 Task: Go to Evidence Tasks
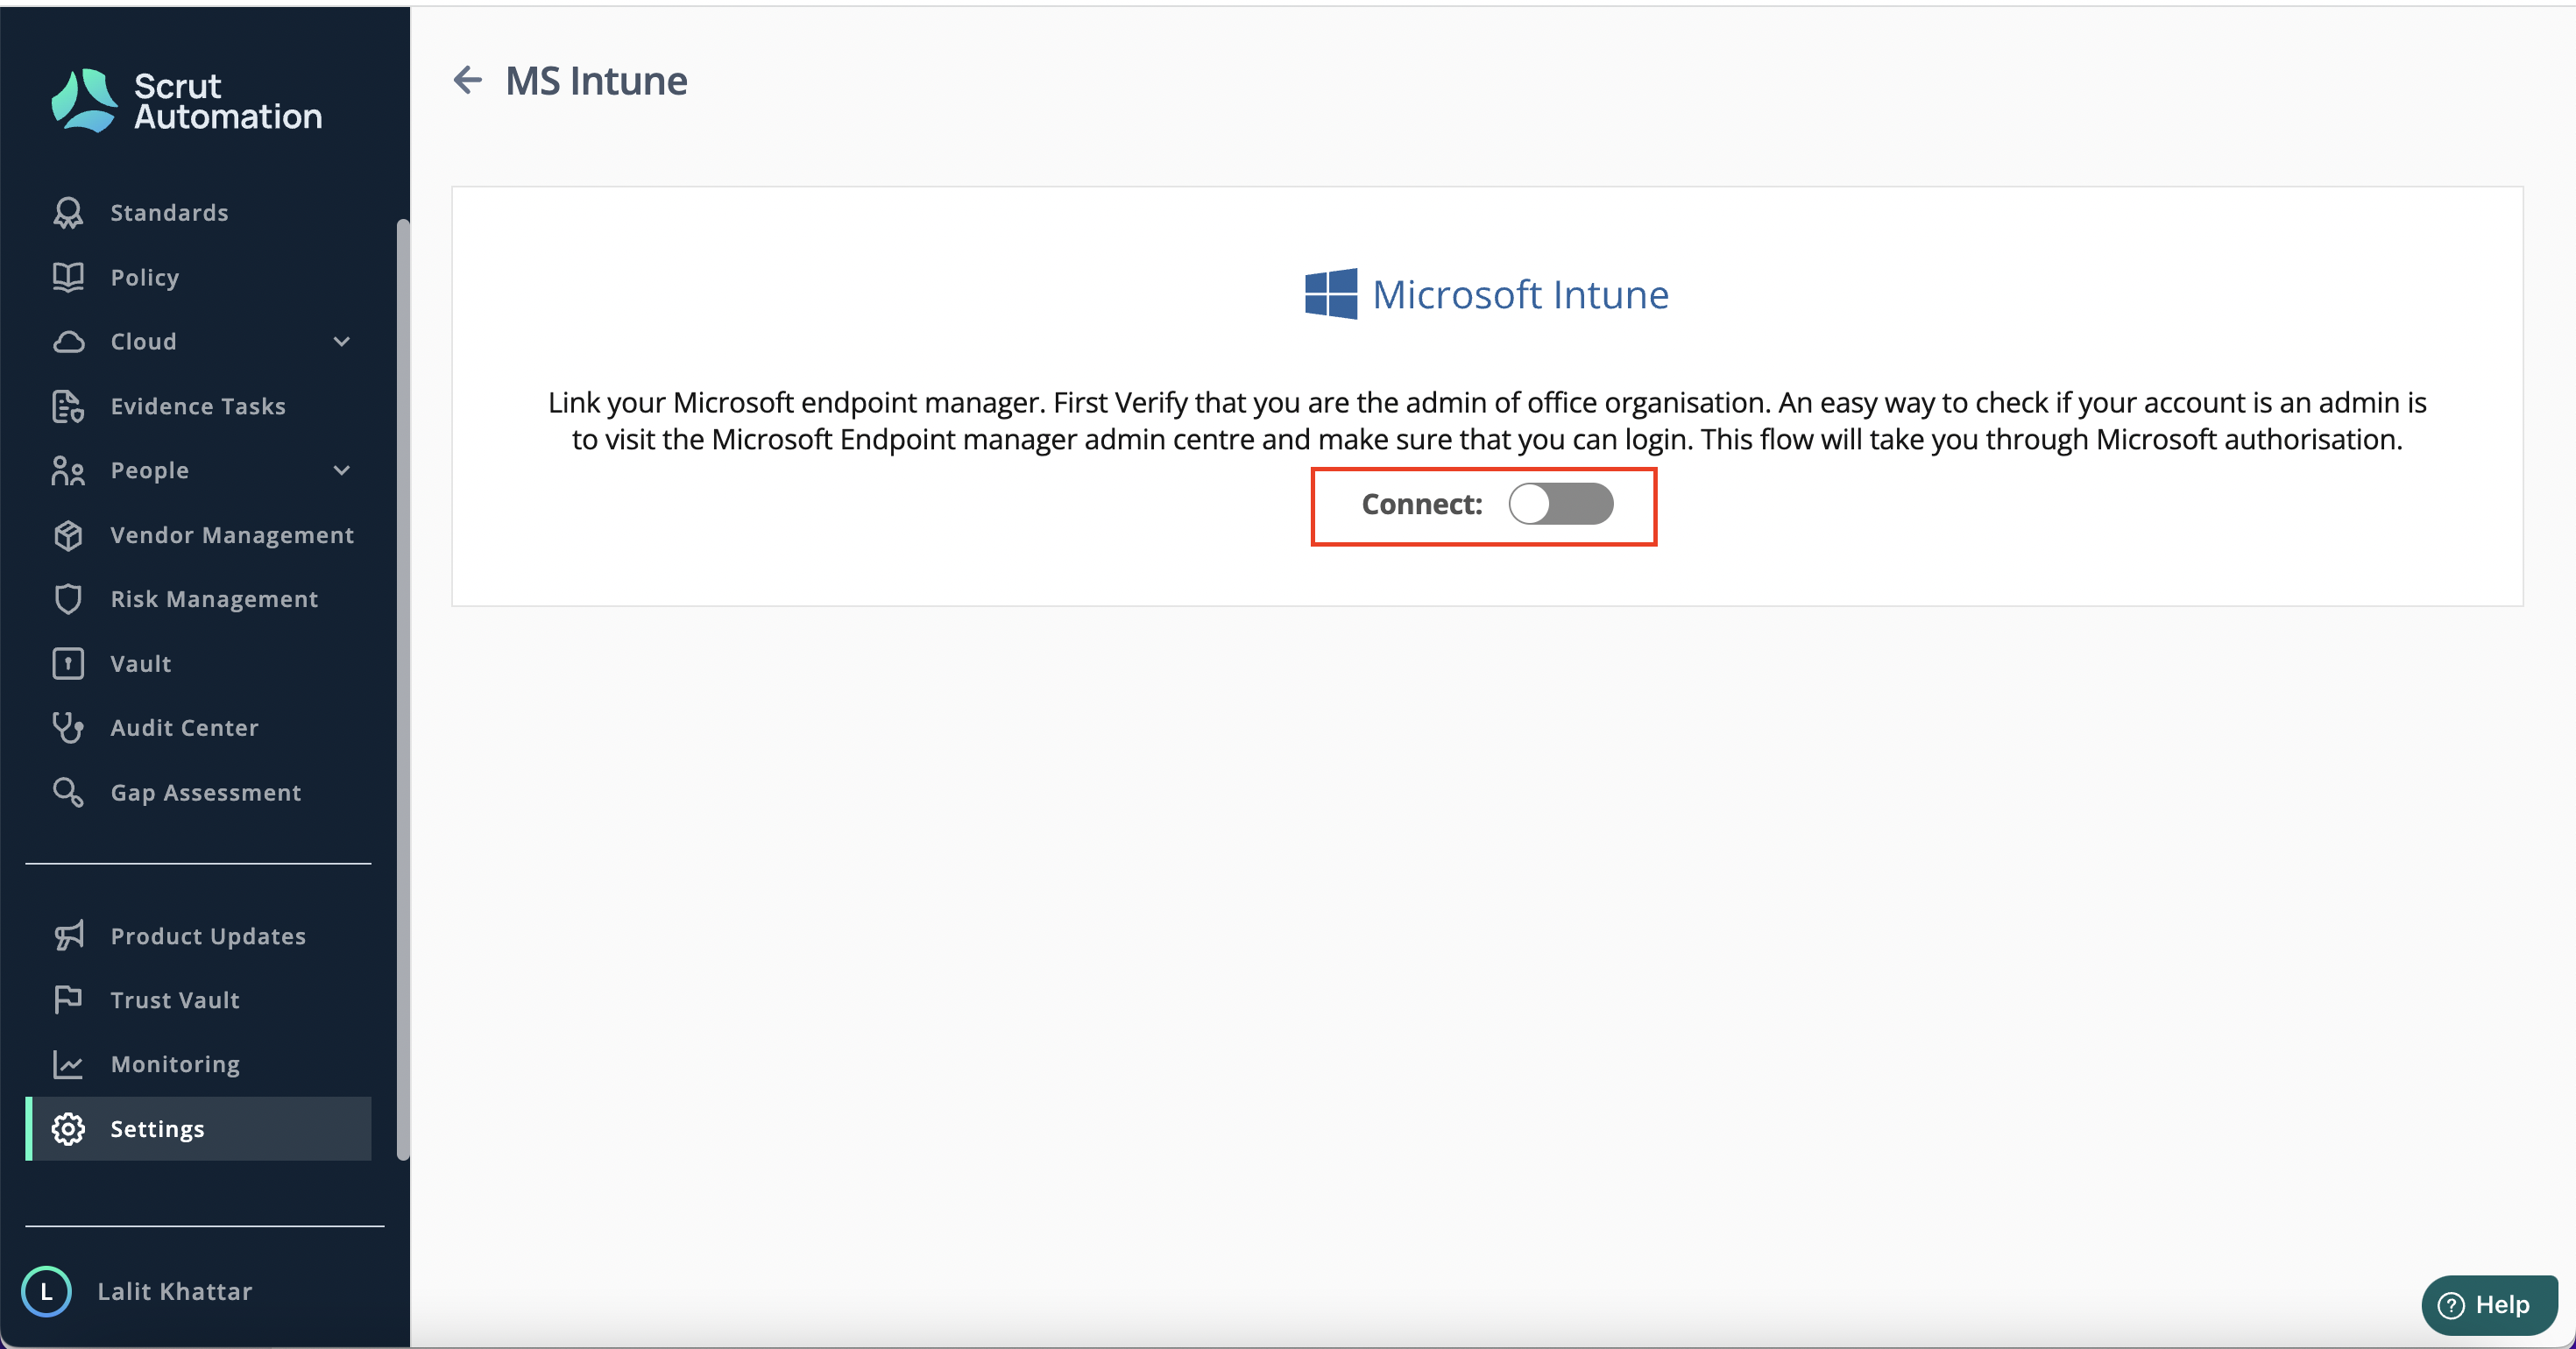click(x=198, y=406)
